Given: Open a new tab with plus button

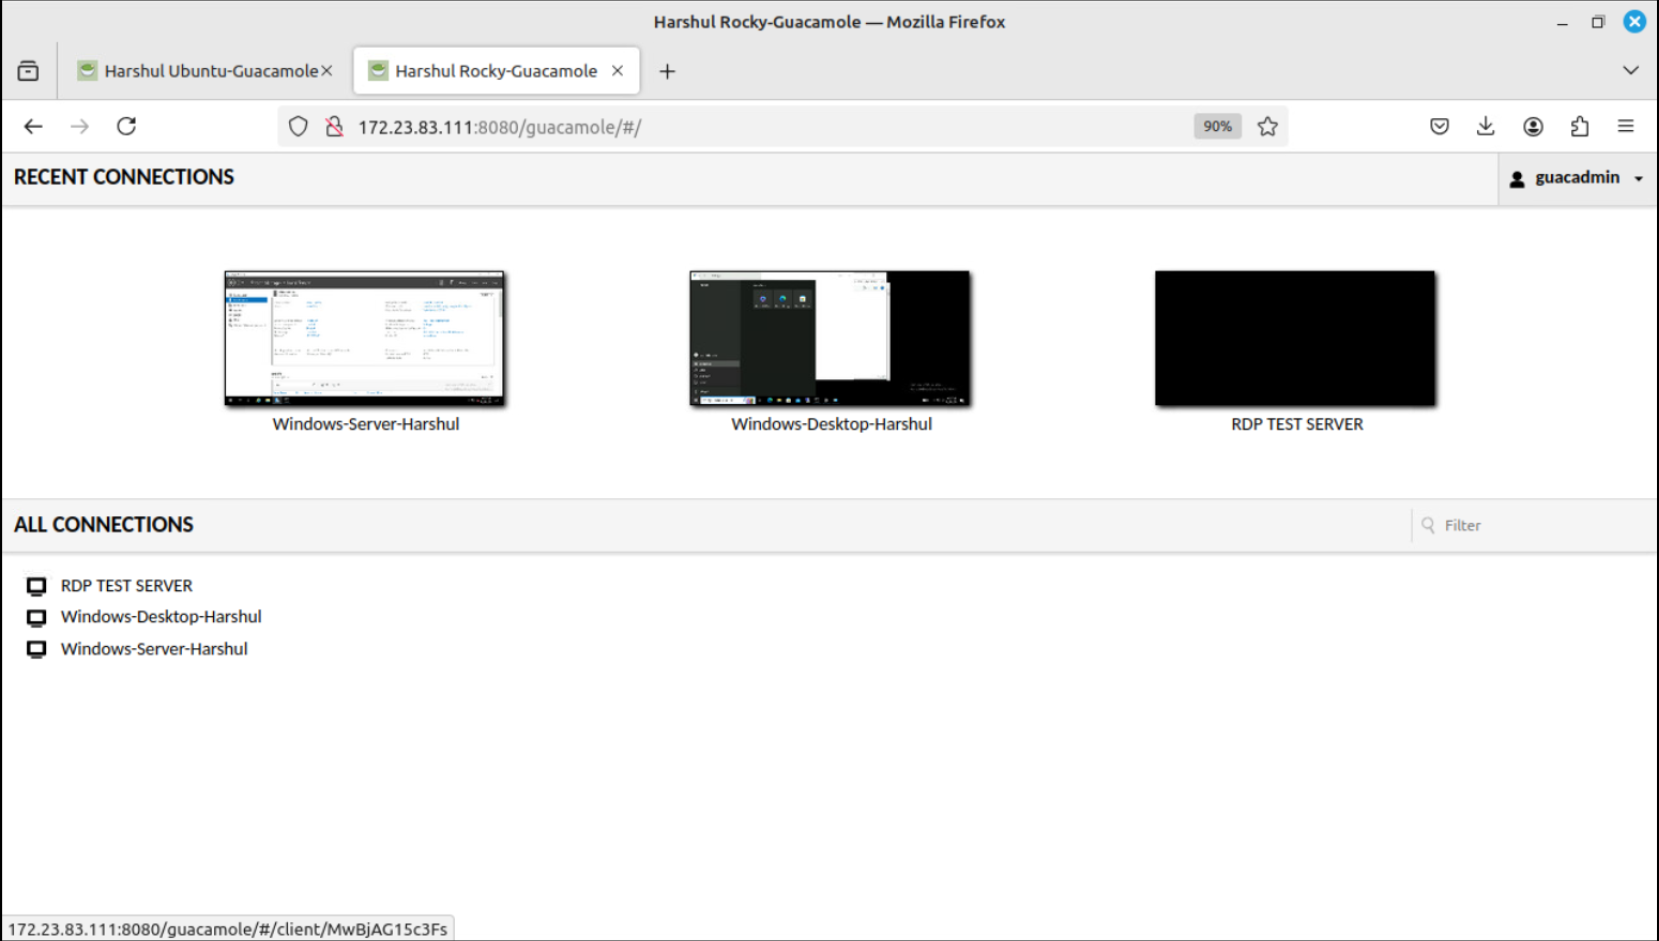Looking at the screenshot, I should point(667,71).
